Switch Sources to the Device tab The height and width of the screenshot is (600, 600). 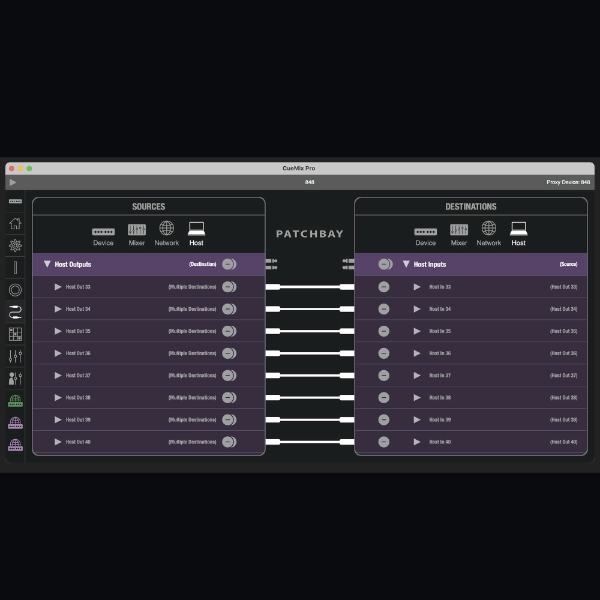(x=103, y=236)
